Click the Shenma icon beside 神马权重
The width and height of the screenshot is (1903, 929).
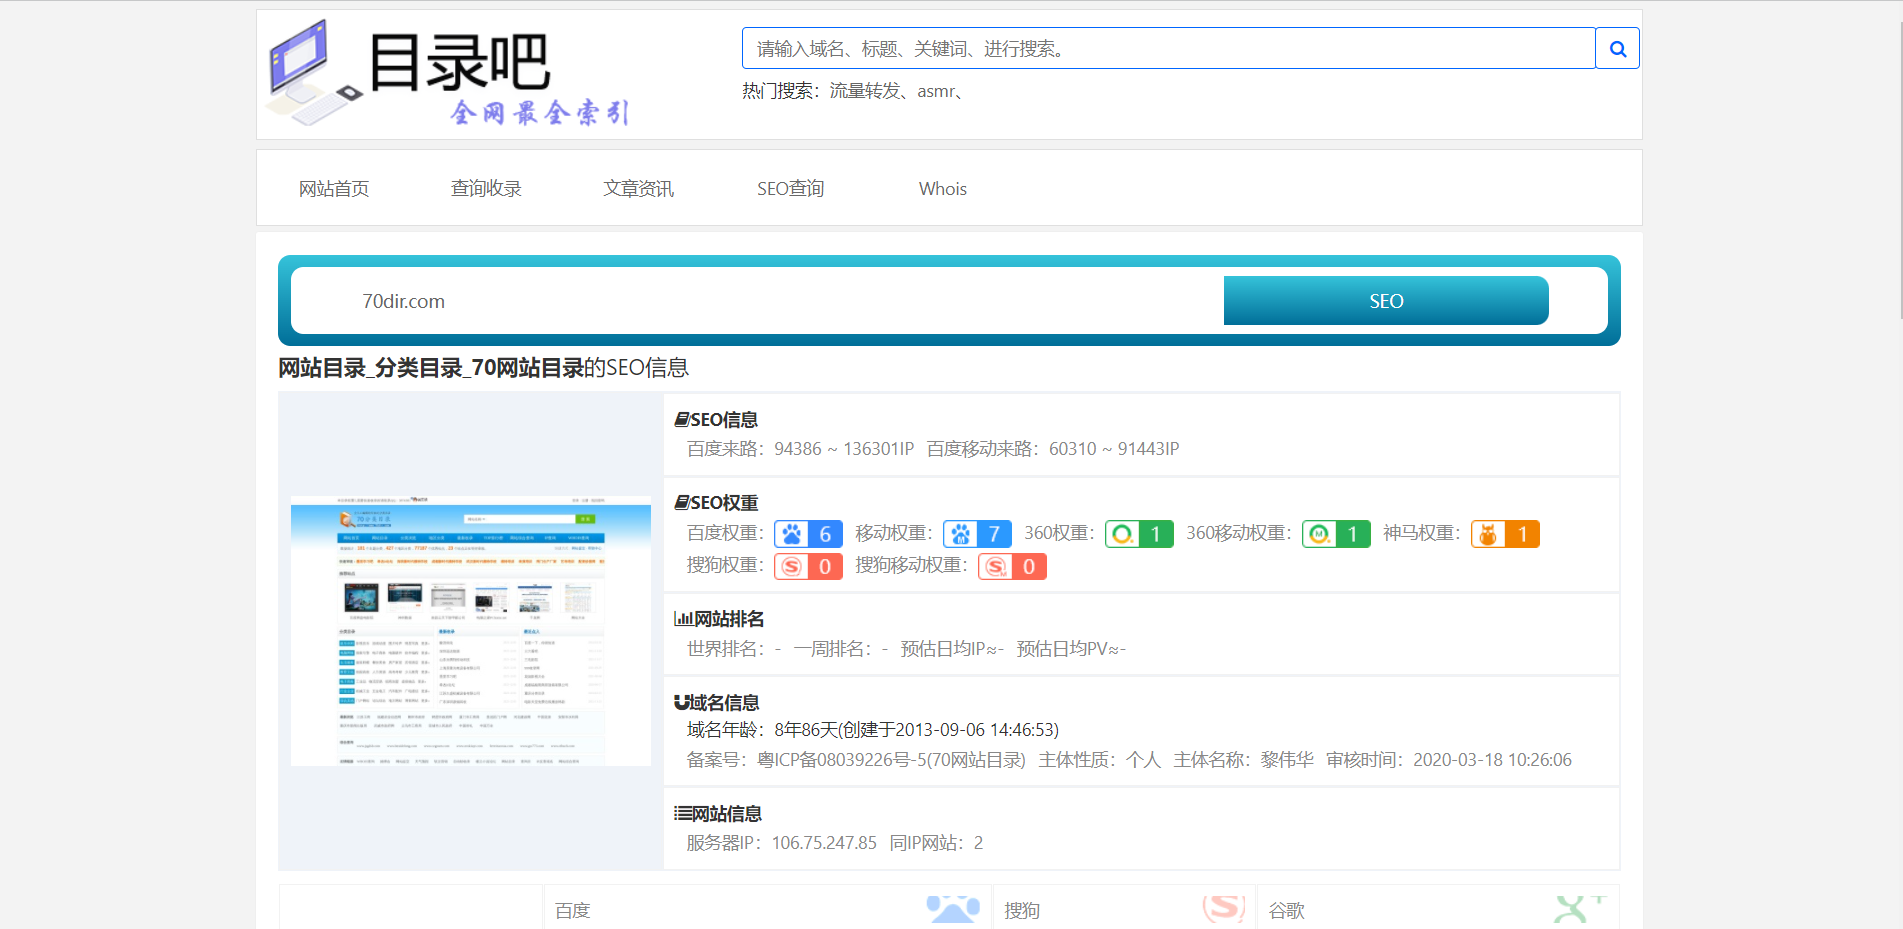click(x=1489, y=534)
